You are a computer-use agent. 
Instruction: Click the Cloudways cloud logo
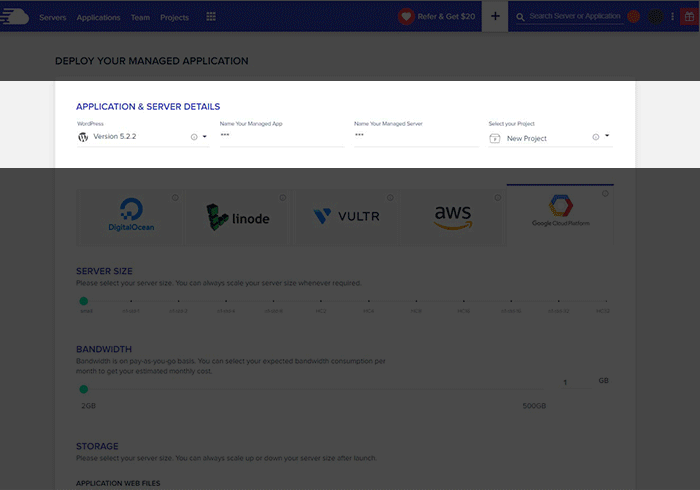click(14, 17)
